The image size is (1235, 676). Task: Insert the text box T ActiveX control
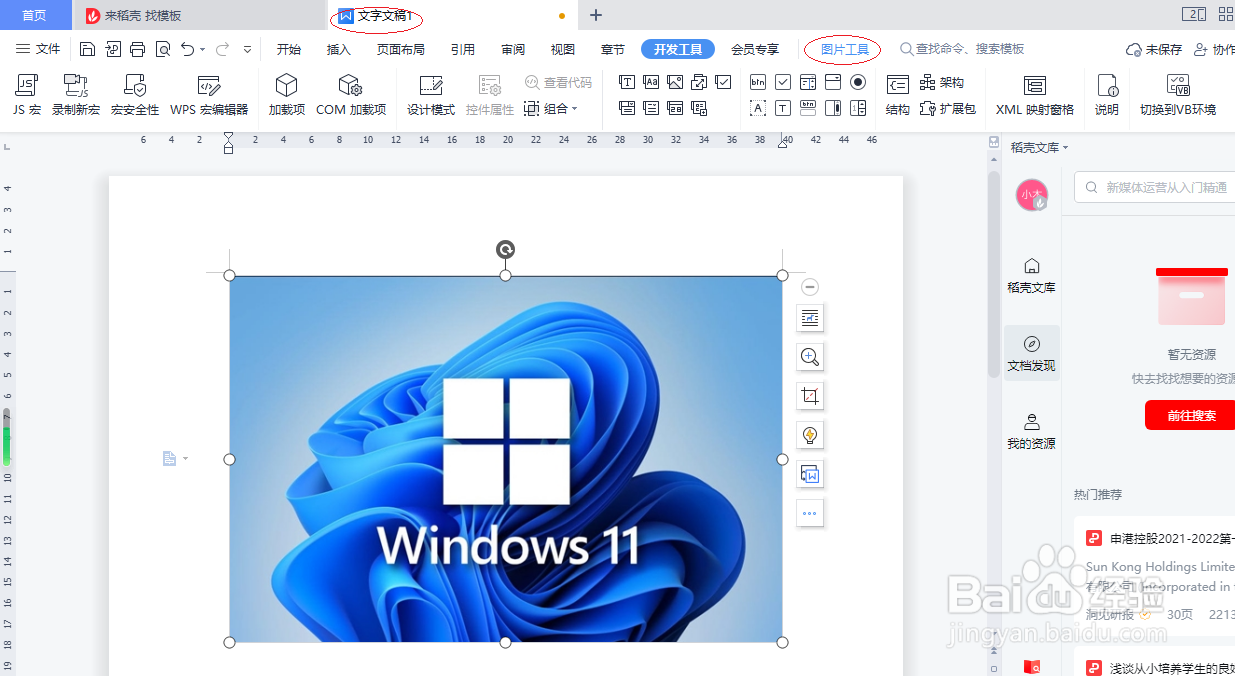(x=783, y=108)
